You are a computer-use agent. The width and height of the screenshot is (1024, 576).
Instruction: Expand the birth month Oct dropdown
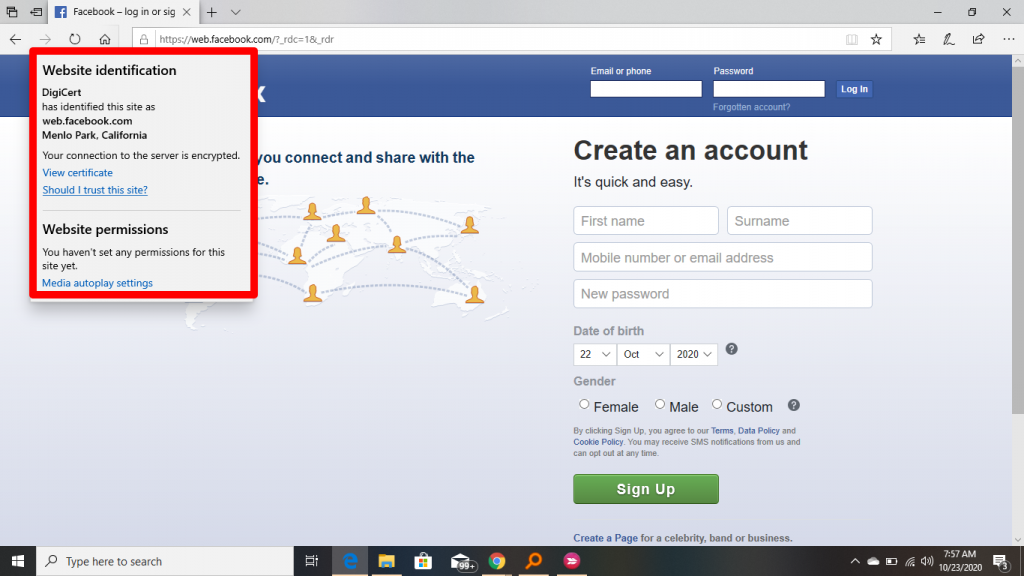[x=643, y=354]
